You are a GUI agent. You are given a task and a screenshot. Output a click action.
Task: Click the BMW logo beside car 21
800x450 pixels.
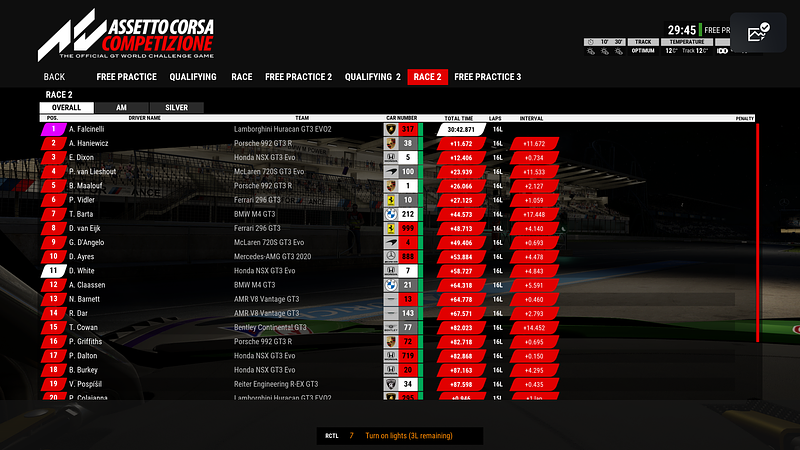point(391,285)
